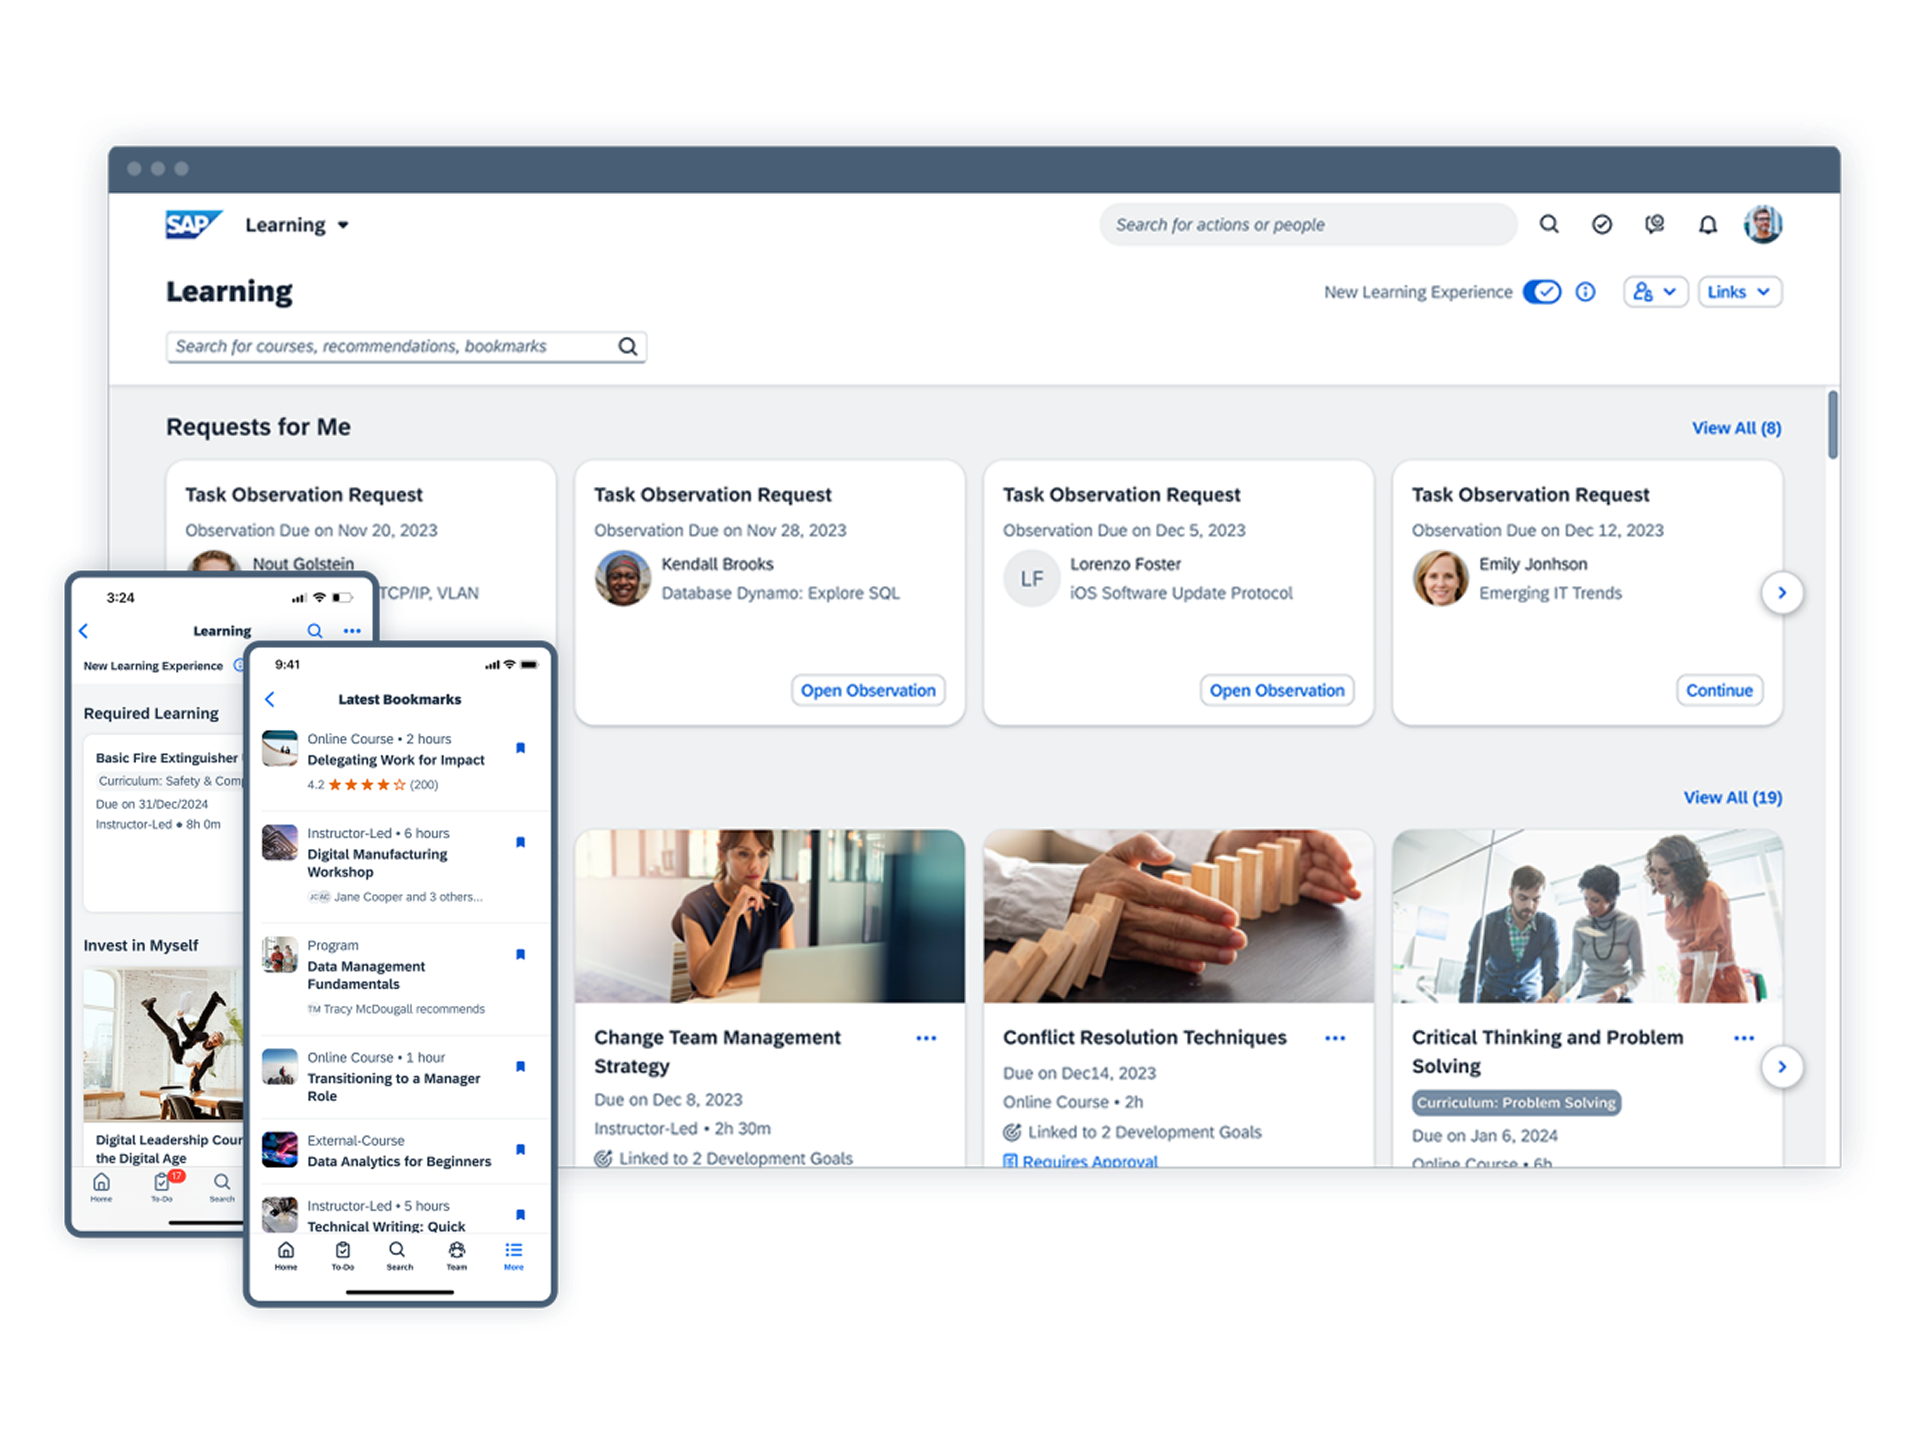Click Curriculum: Problem Solving tag
Screen dimensions: 1920x1440
coord(1516,1103)
